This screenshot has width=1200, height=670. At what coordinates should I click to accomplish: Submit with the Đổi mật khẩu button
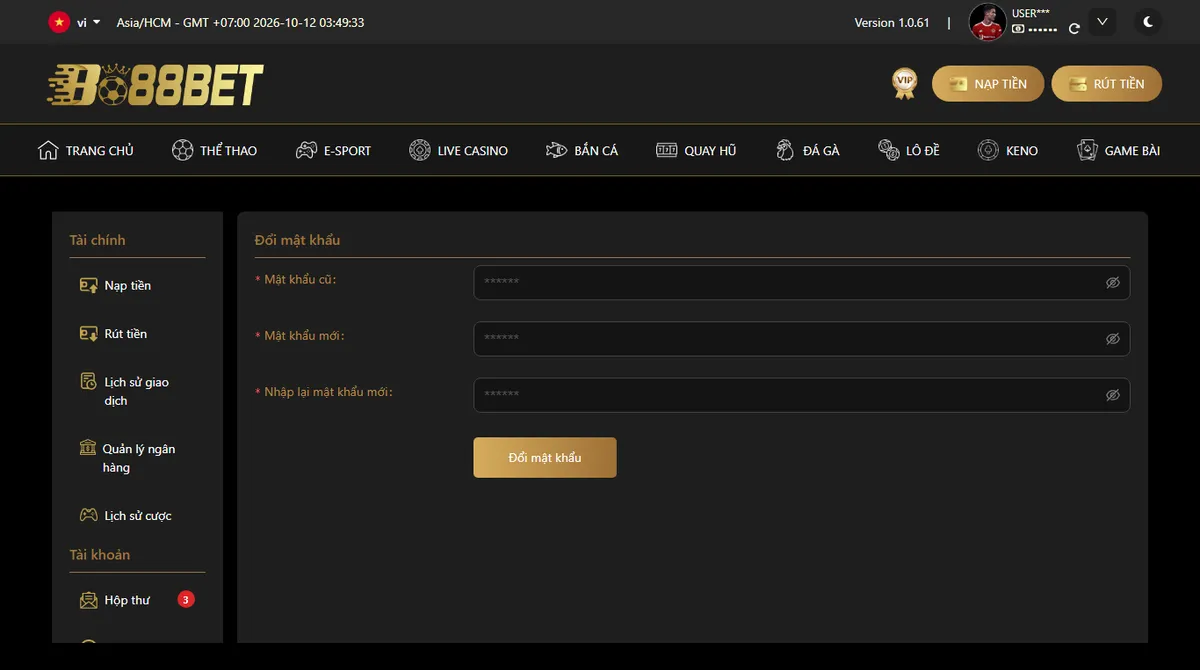pos(545,457)
